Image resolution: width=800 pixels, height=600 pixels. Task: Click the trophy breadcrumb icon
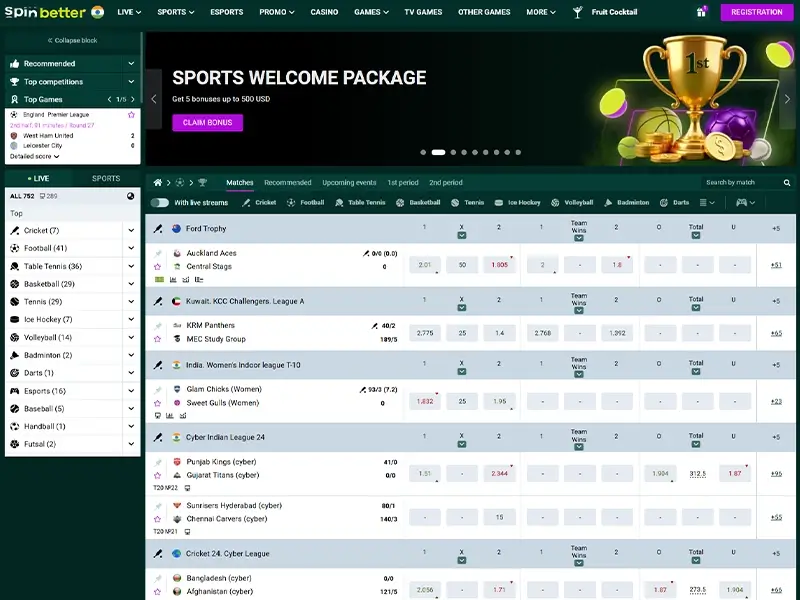(x=203, y=183)
